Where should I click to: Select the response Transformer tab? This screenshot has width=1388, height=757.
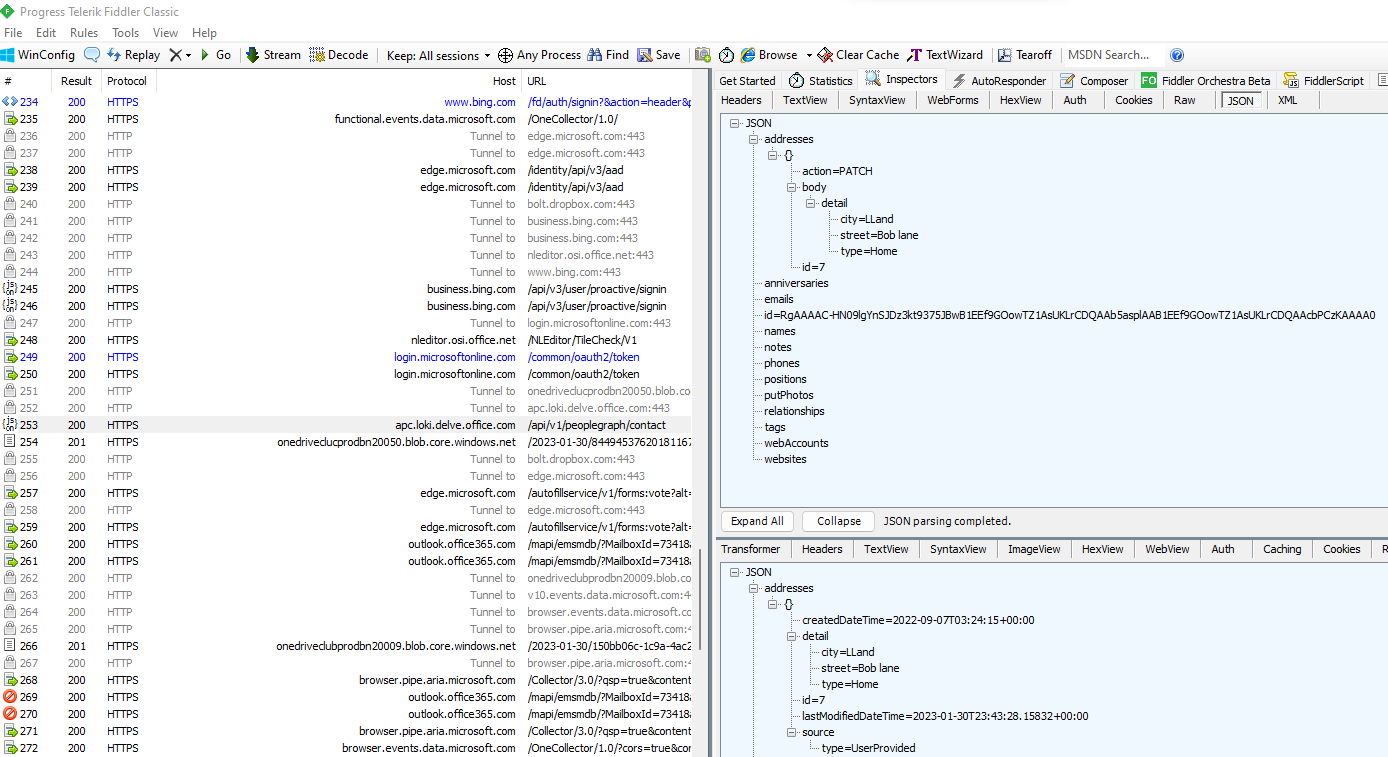tap(751, 549)
